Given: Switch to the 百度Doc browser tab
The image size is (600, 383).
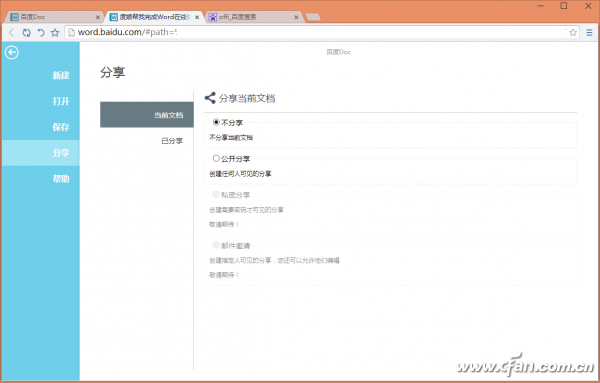Looking at the screenshot, I should tap(54, 17).
